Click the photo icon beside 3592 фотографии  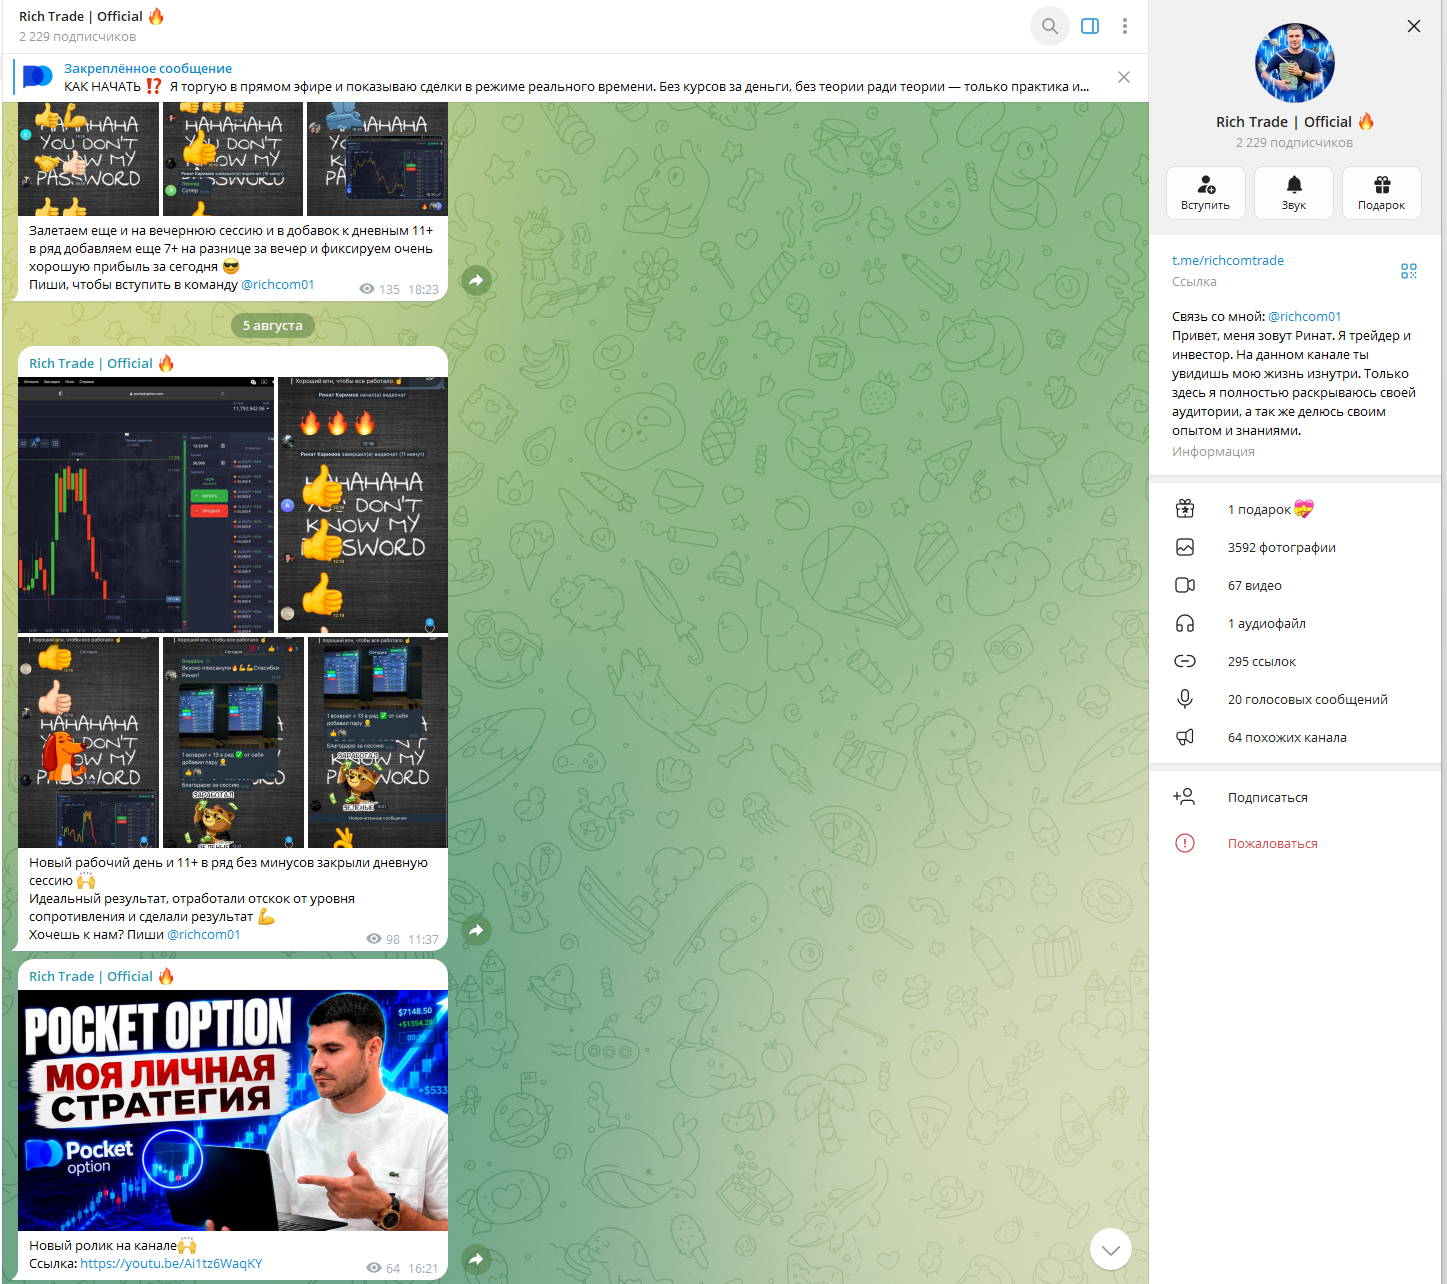1185,547
